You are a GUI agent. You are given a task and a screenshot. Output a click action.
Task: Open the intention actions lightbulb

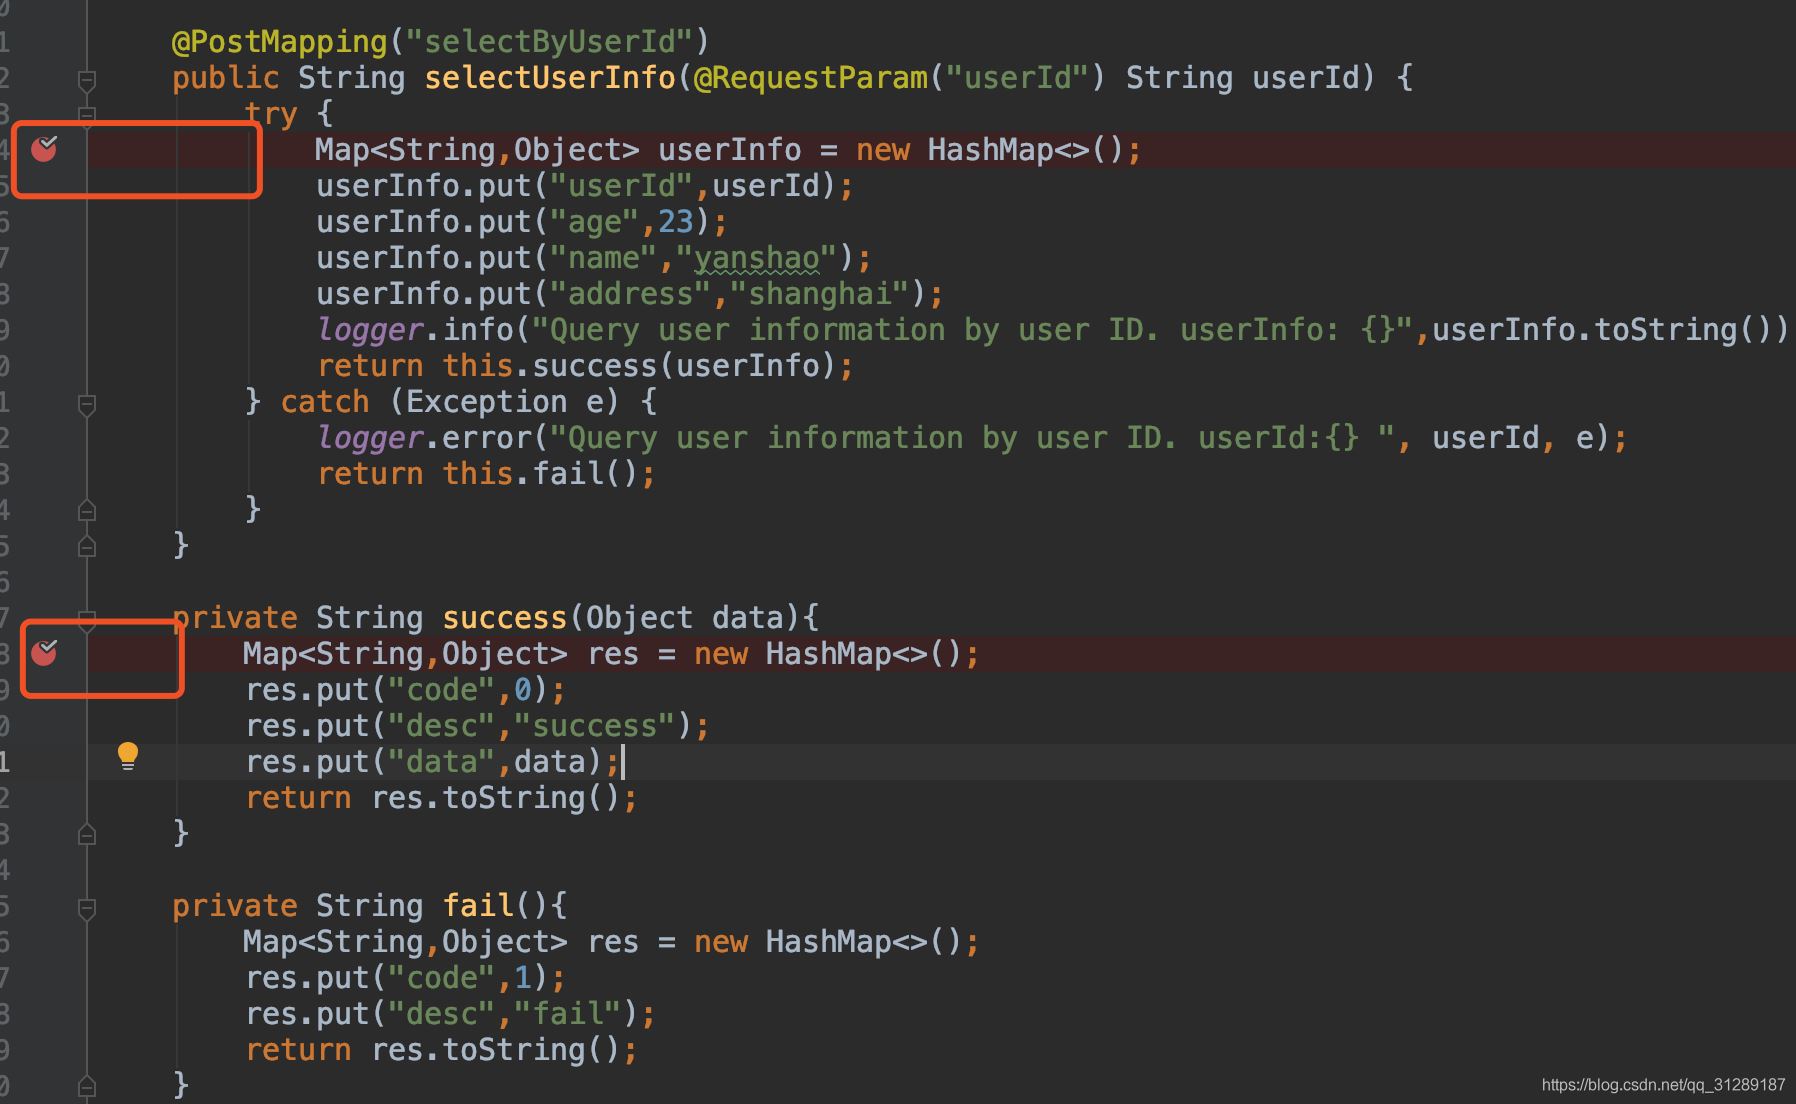tap(126, 757)
